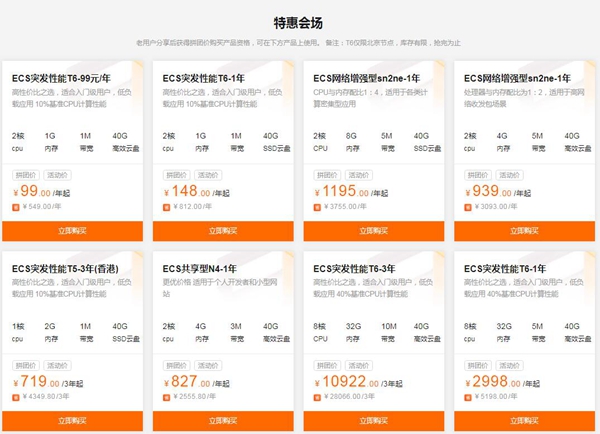Click the orange icon beside ¥4349.80/3年

16,397
